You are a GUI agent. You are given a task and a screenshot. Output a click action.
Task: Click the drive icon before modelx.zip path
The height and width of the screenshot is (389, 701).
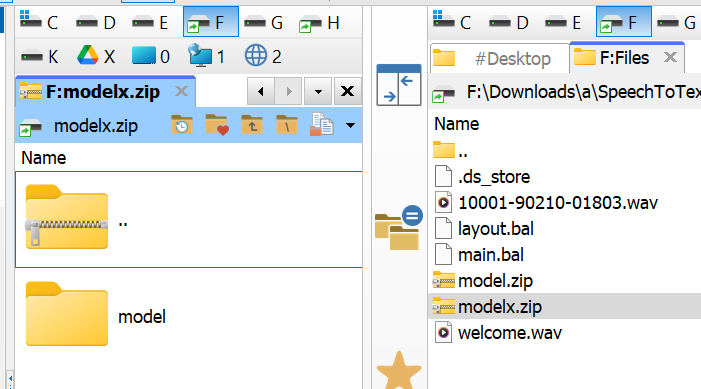(x=30, y=127)
